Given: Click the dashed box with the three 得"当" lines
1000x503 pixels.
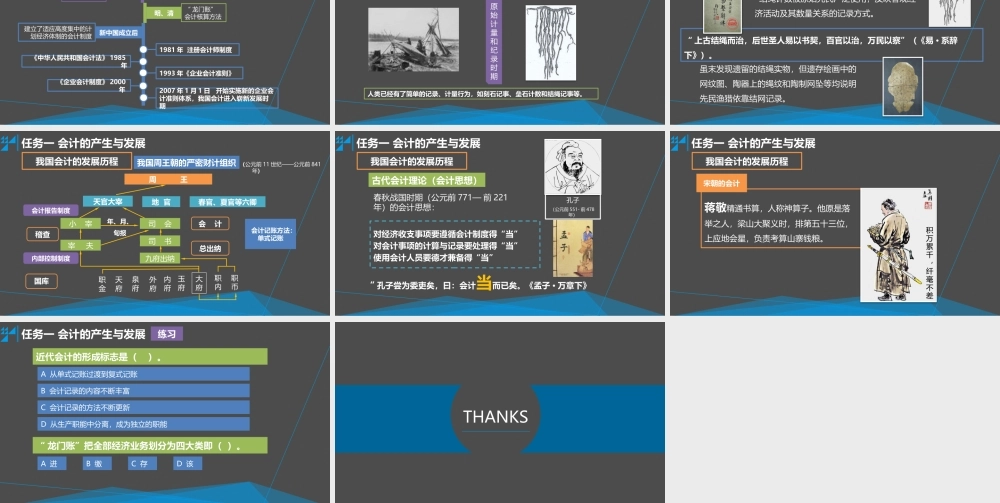Looking at the screenshot, I should (455, 245).
